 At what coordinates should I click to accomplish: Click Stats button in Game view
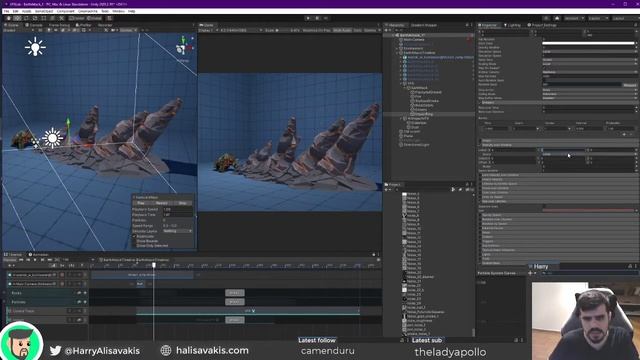coord(358,30)
